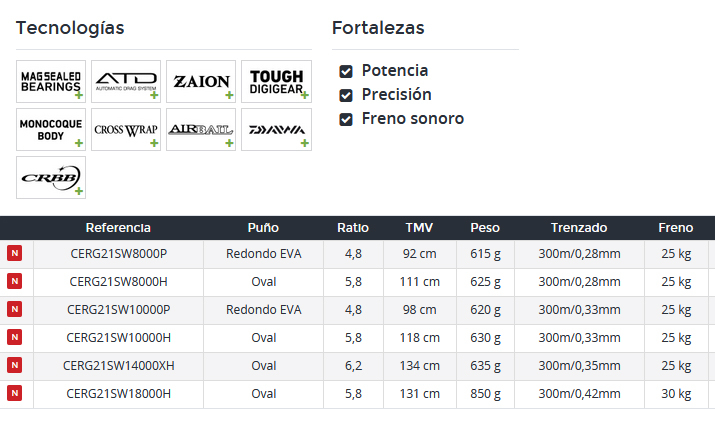This screenshot has height=442, width=715.
Task: Expand the plus sign on Tough Digigear
Action: pos(305,95)
